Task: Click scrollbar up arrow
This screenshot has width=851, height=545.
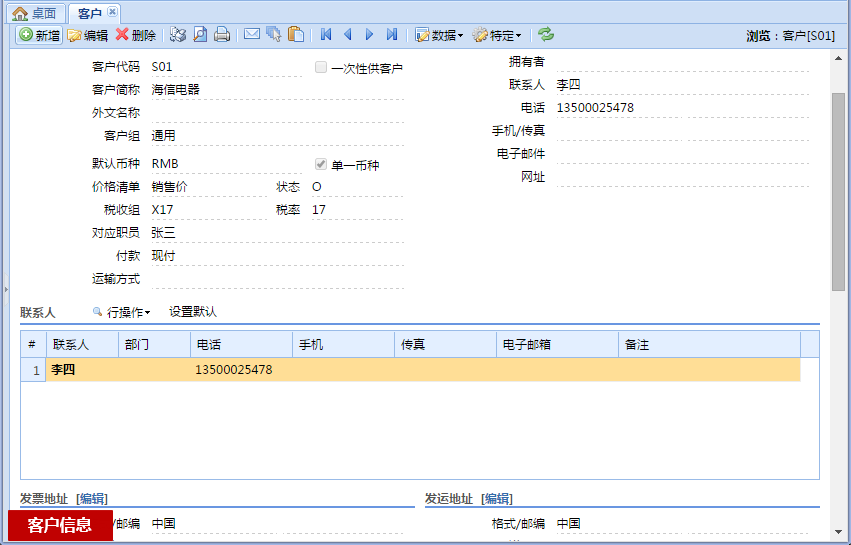Action: 838,58
